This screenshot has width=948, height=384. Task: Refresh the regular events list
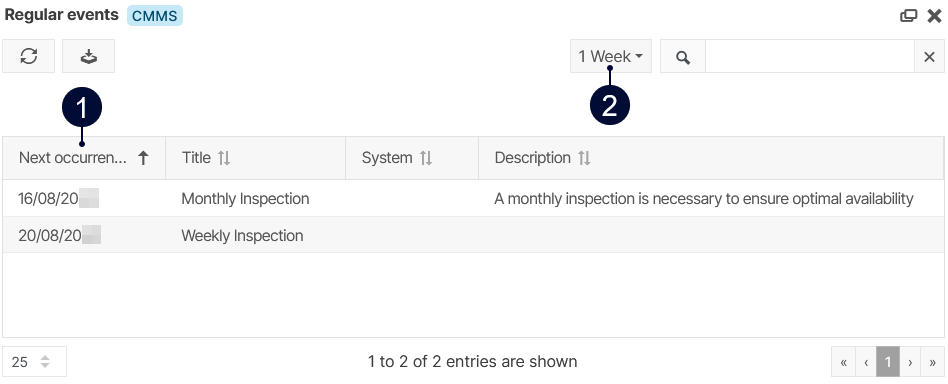[28, 56]
